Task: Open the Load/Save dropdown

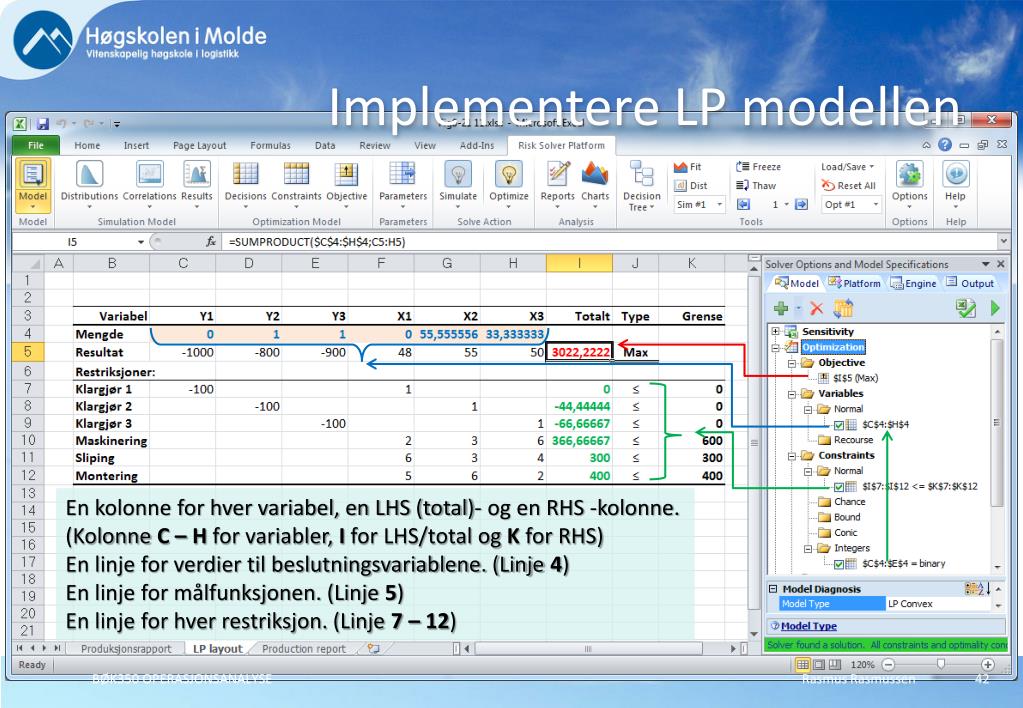Action: click(847, 167)
